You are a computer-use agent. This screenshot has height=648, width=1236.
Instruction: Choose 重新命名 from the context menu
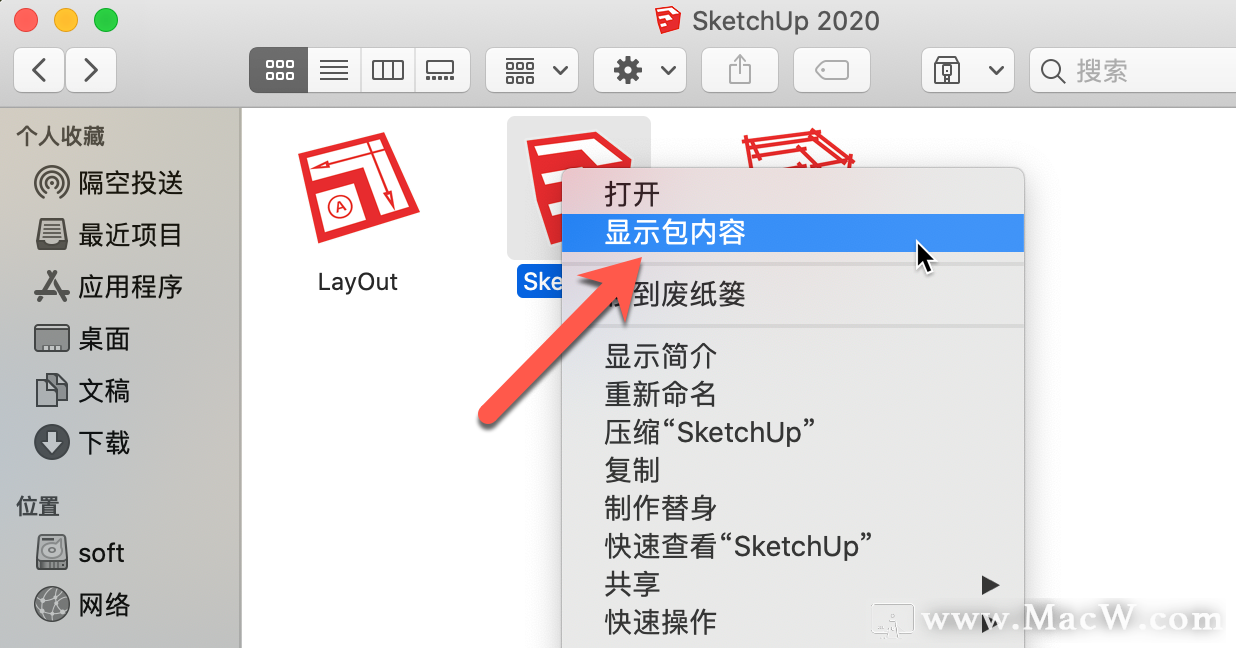click(793, 394)
